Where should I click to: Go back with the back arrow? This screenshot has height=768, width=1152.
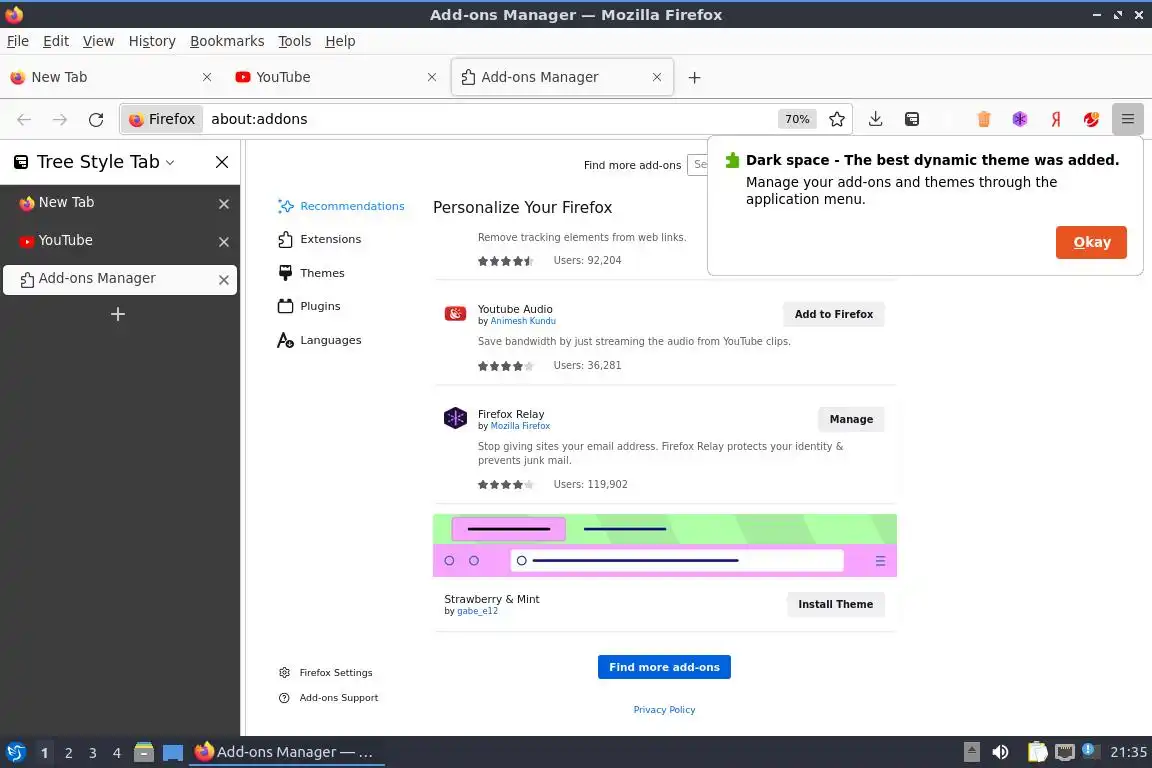[x=24, y=119]
